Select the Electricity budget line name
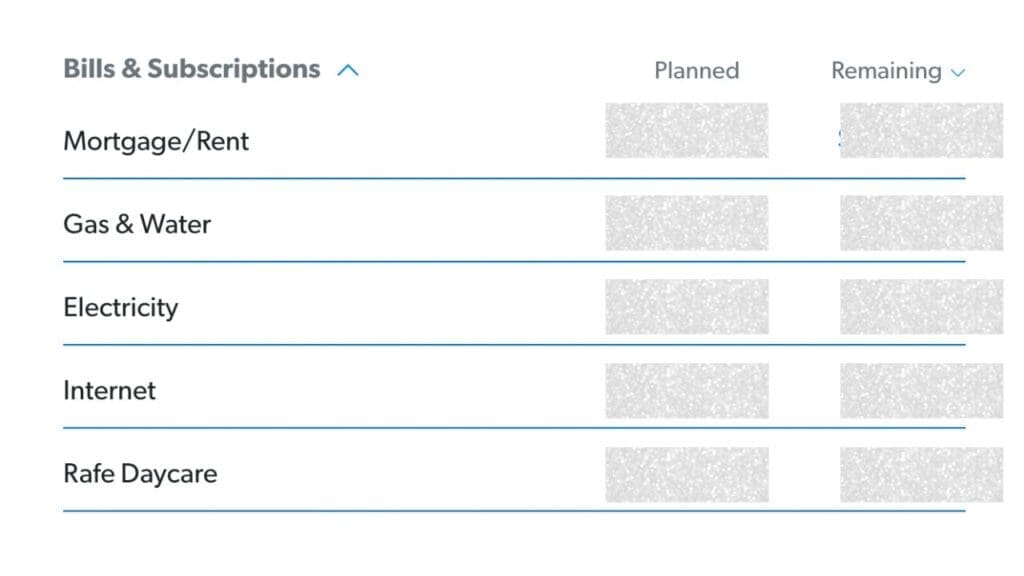Image resolution: width=1024 pixels, height=576 pixels. coord(120,307)
